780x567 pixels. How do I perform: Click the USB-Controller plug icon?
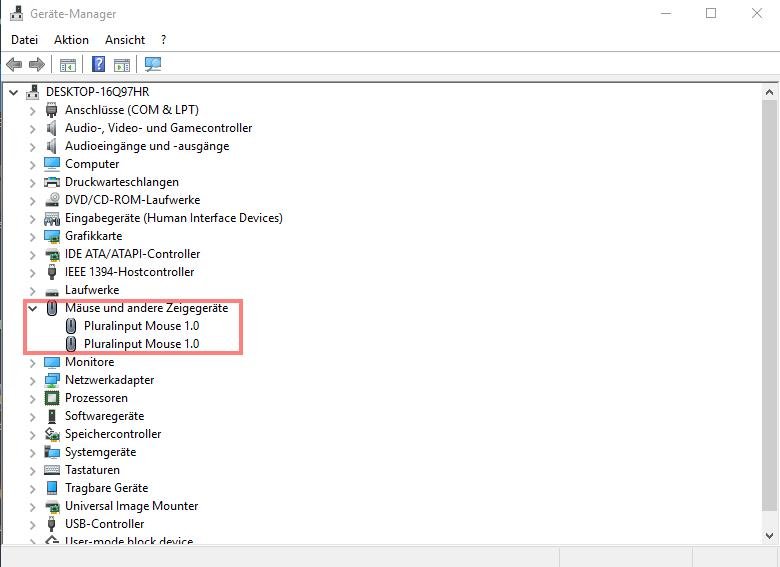tap(51, 524)
